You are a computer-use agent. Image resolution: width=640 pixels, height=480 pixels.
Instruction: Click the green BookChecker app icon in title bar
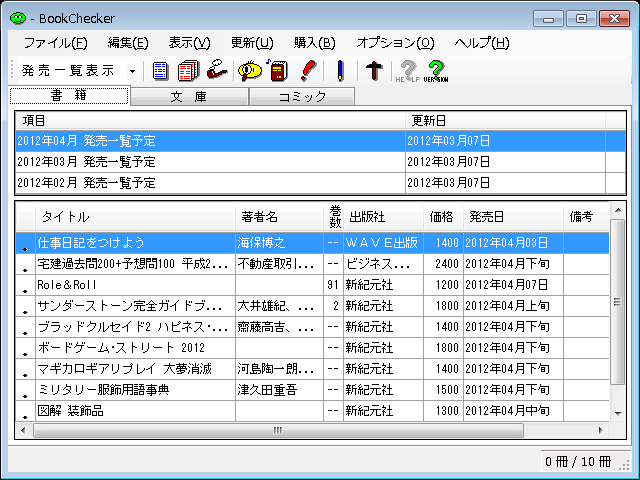pos(18,18)
